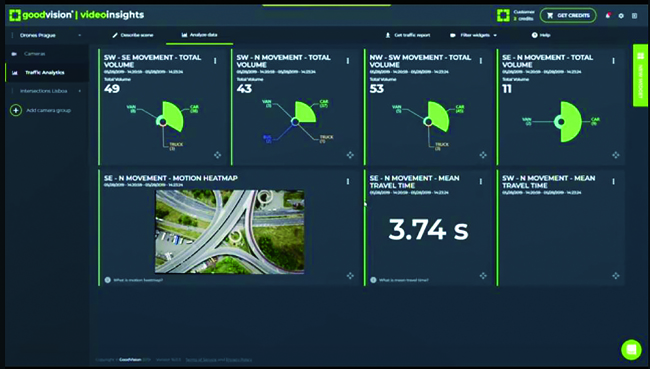
Task: Click the motion heatmap aerial image
Action: point(230,232)
